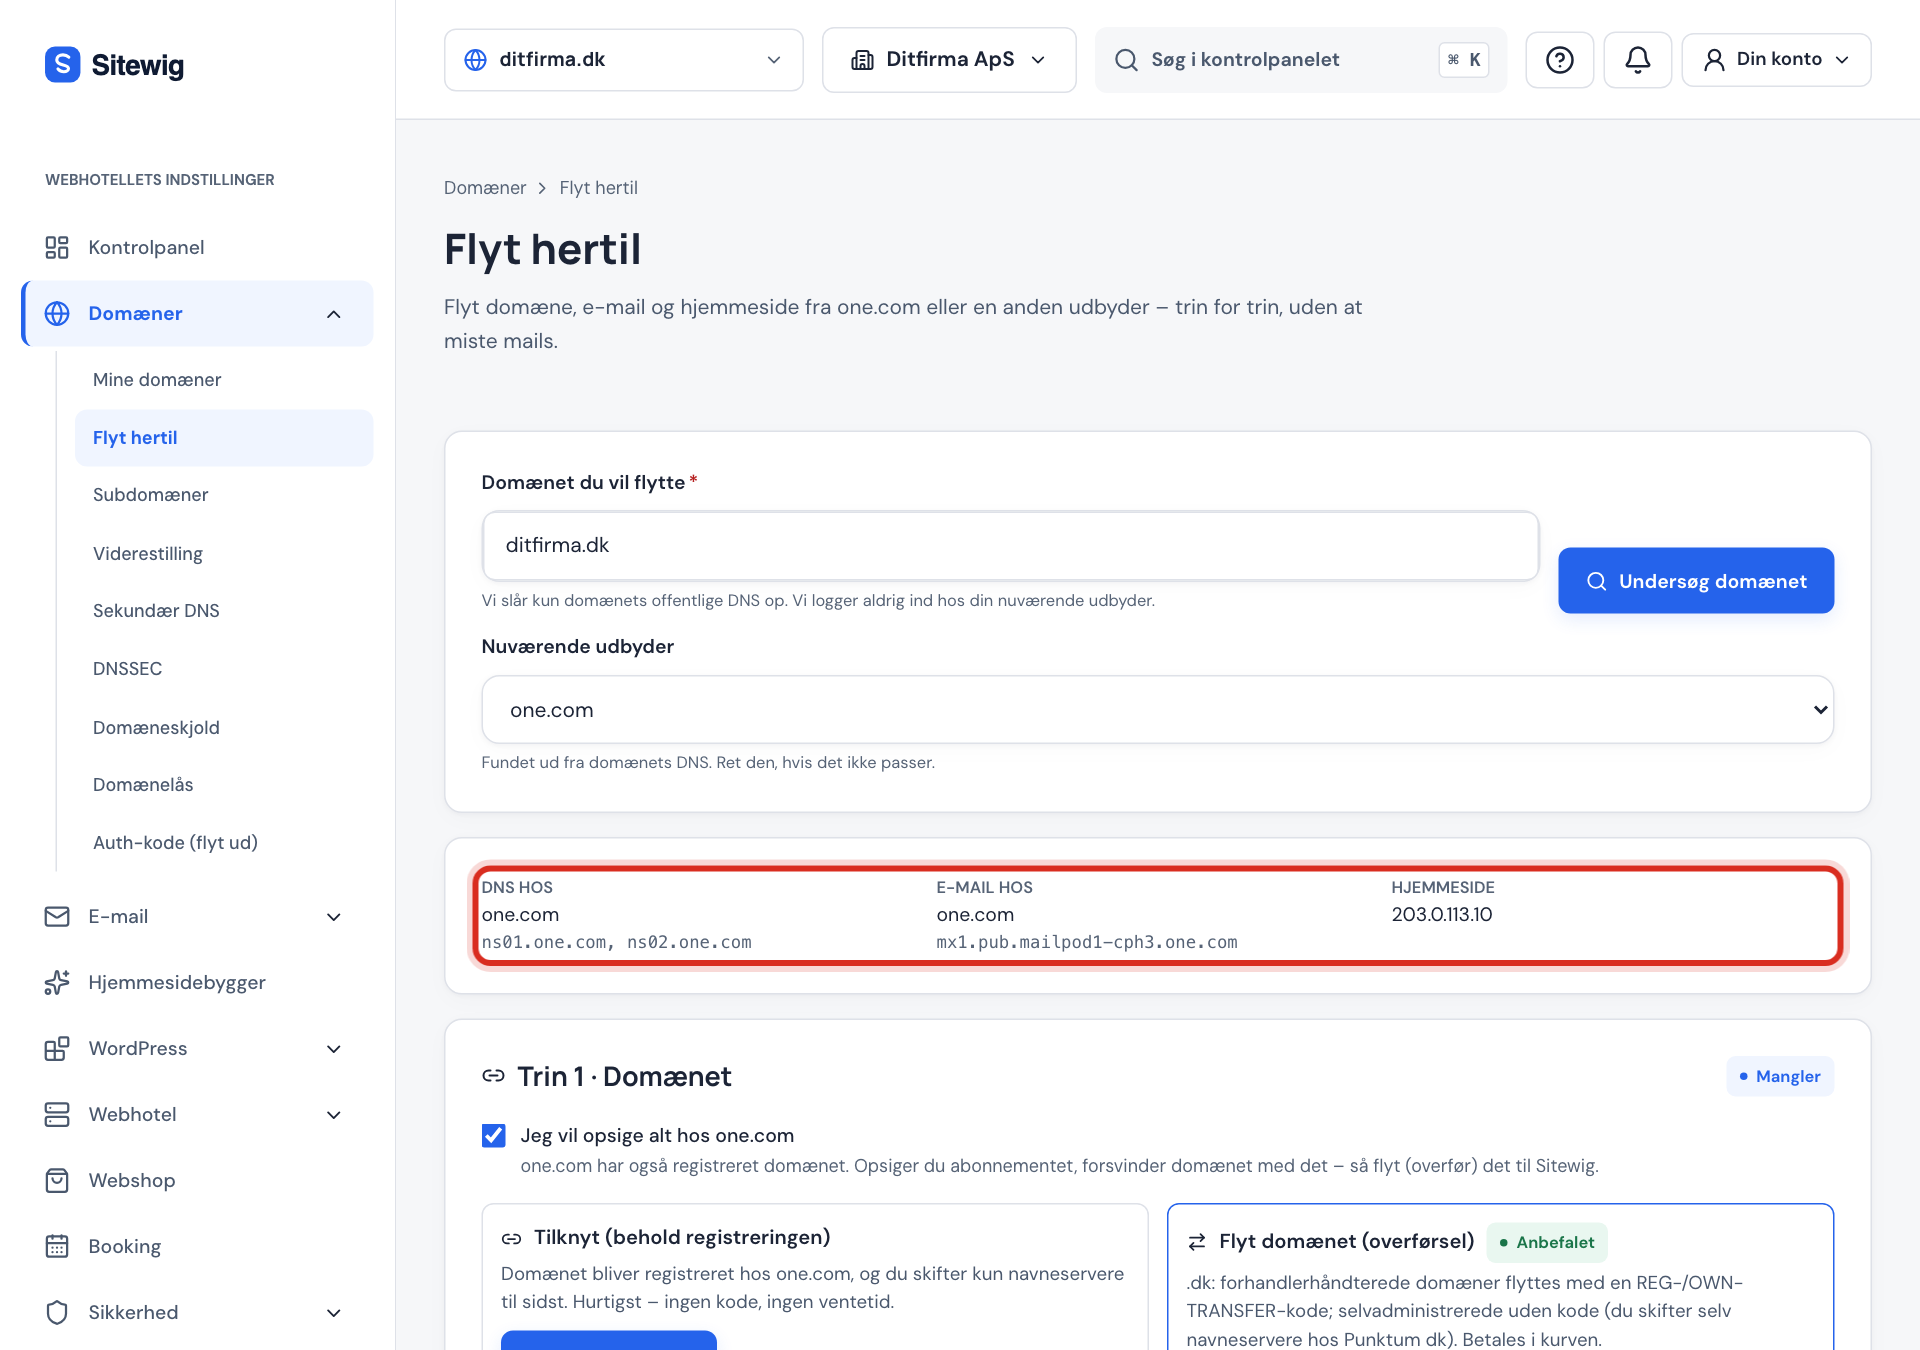Click the search magnifier icon
This screenshot has width=1920, height=1350.
1126,60
